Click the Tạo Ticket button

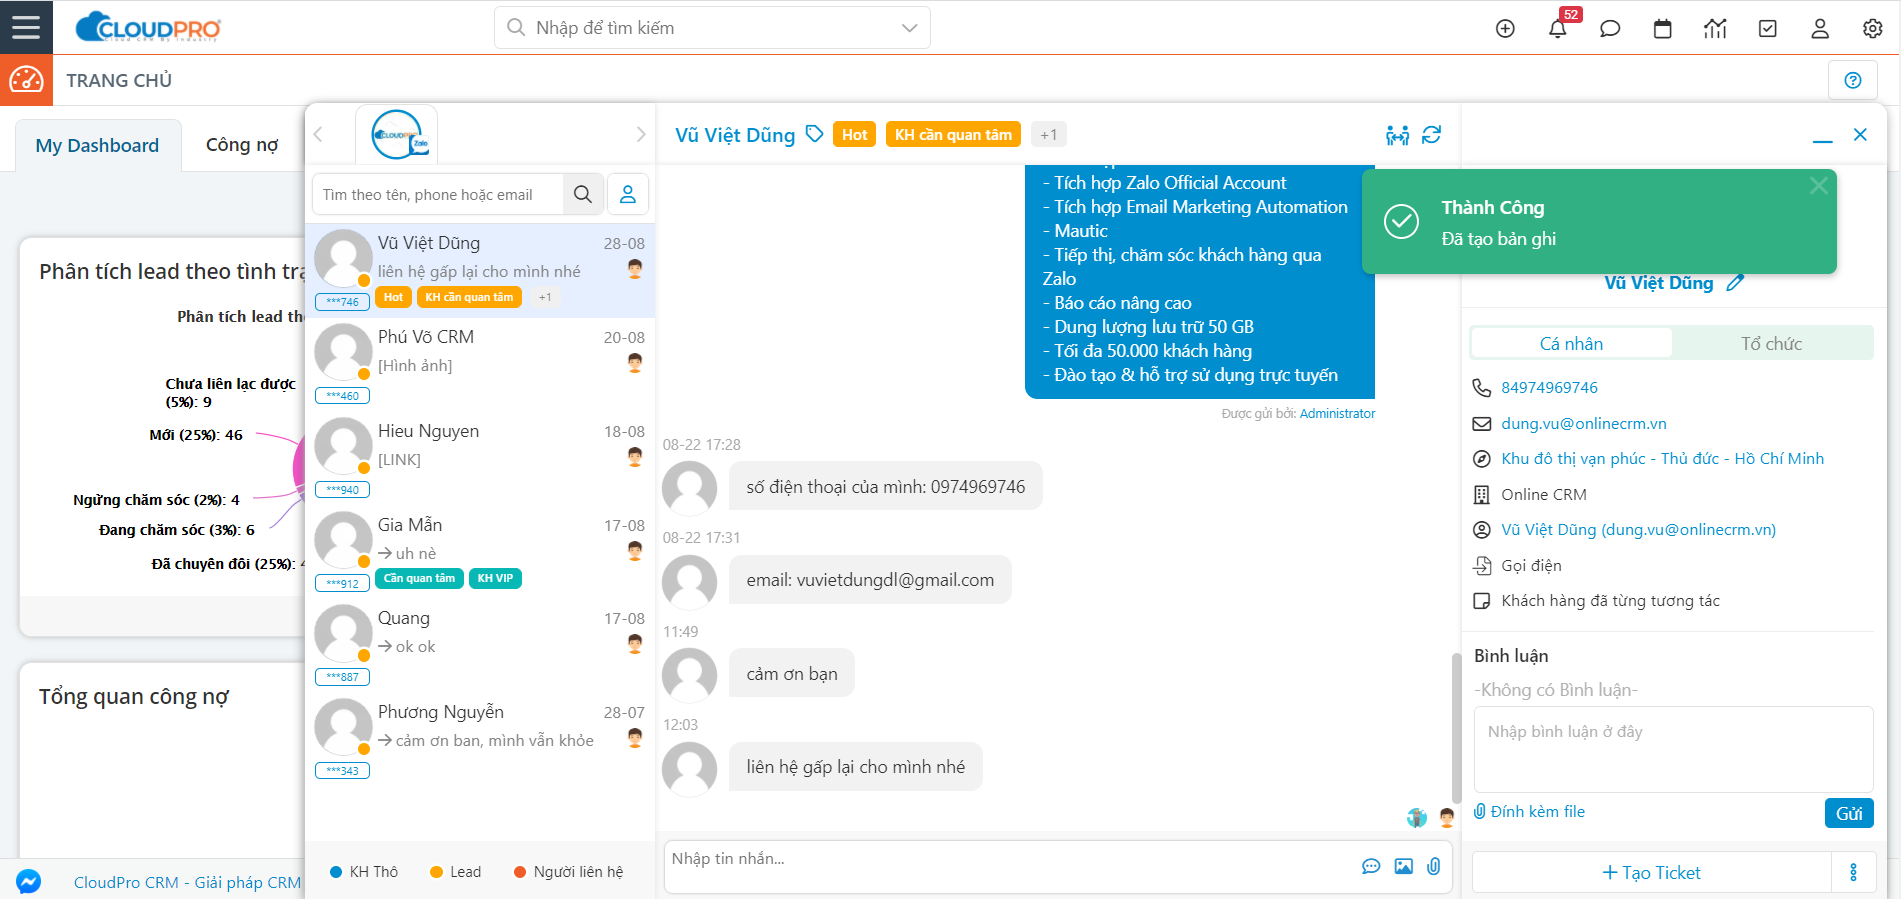[1651, 872]
